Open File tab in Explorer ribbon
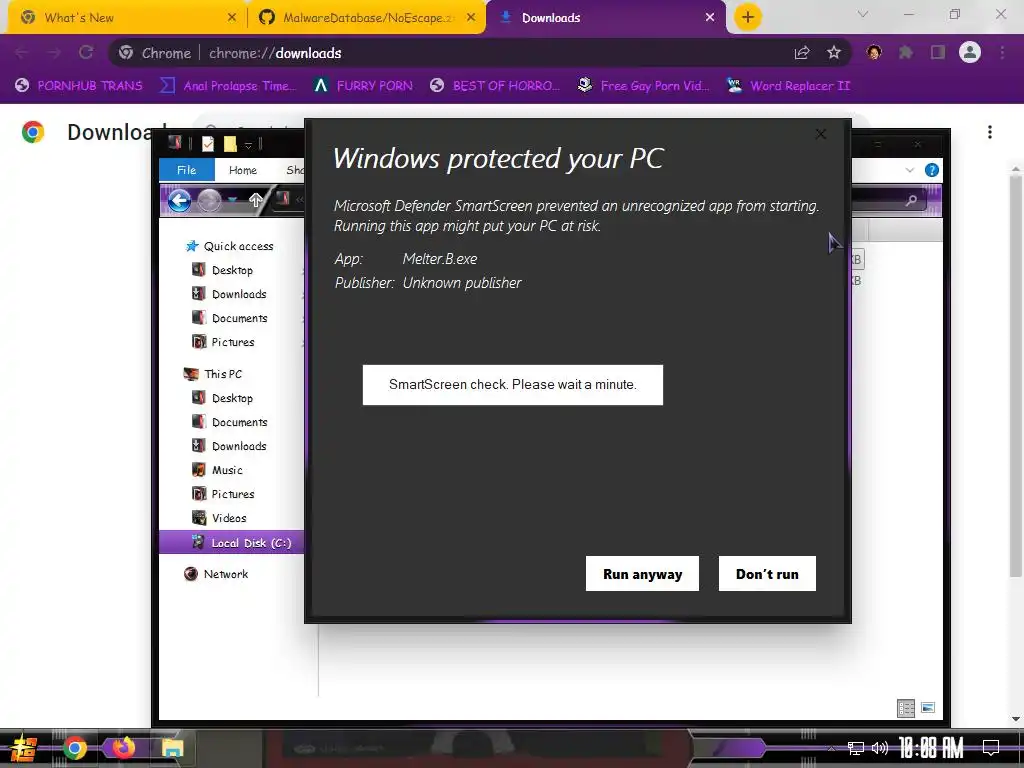The height and width of the screenshot is (768, 1024). pos(186,170)
